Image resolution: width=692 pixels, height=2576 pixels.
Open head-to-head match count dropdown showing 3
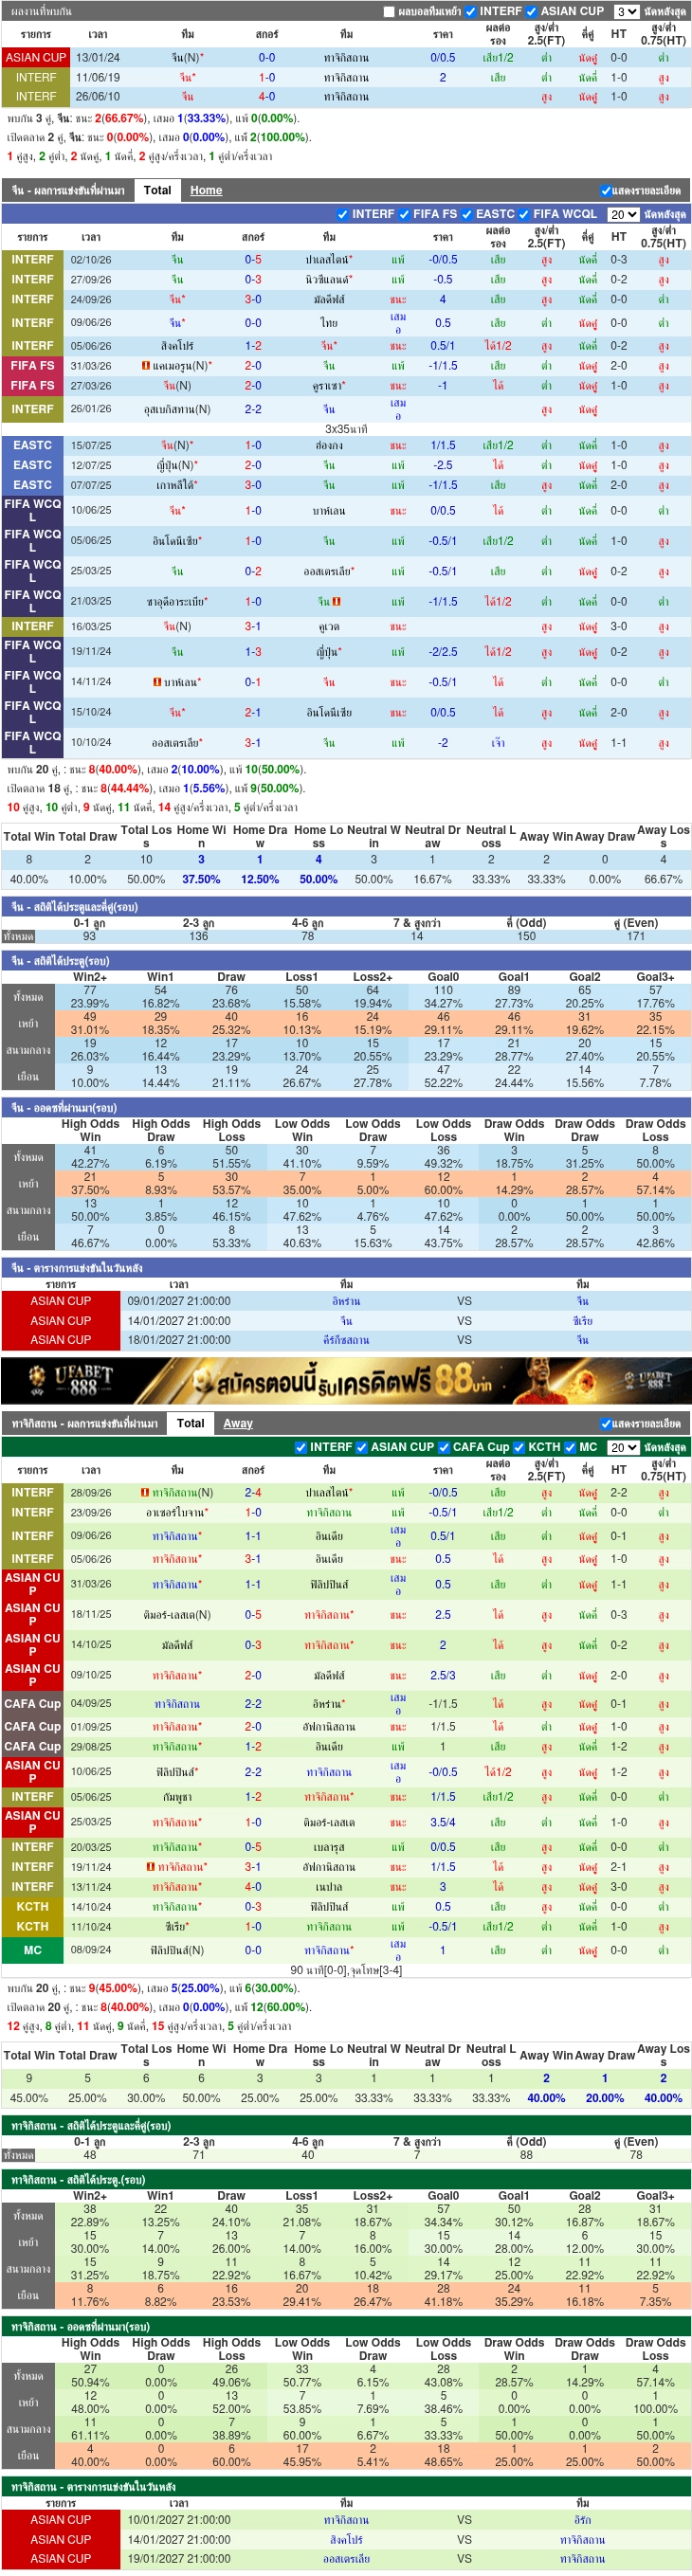pos(626,12)
